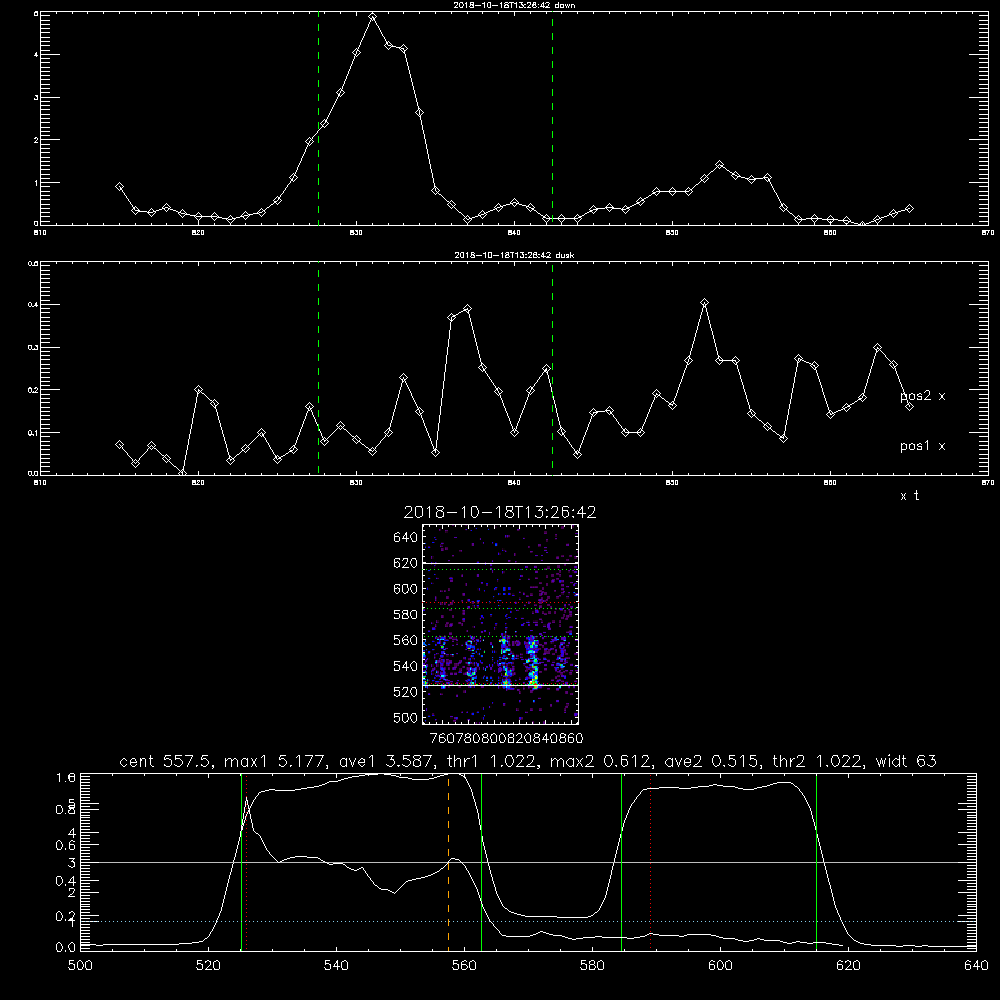Click the green vertical line near 615 in the bottom plot
Image resolution: width=1000 pixels, height=1000 pixels.
816,862
